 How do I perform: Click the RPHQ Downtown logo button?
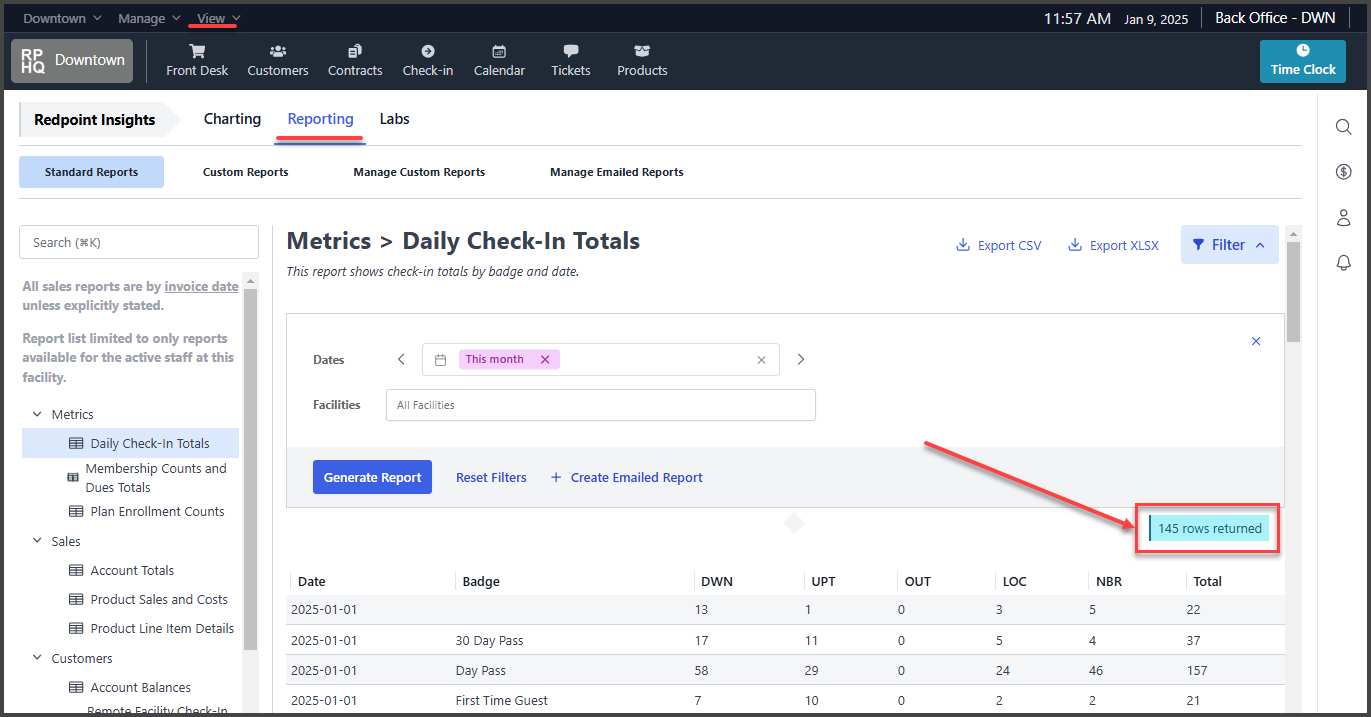[72, 61]
